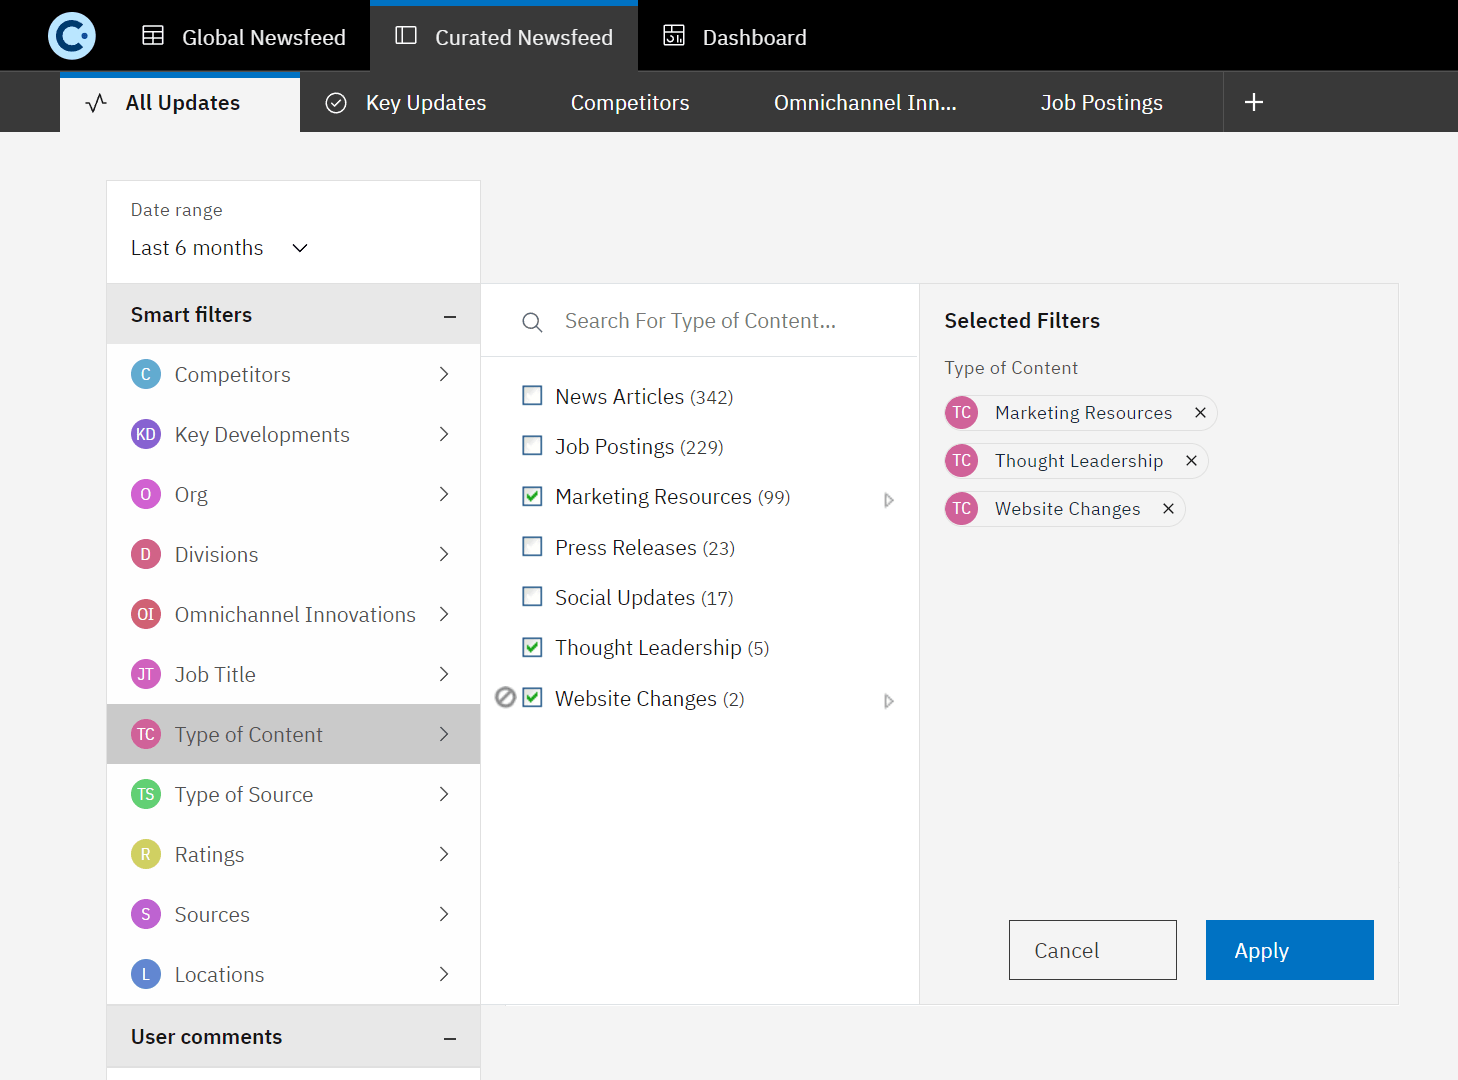Check the Social Updates checkbox
Image resolution: width=1458 pixels, height=1080 pixels.
click(533, 597)
